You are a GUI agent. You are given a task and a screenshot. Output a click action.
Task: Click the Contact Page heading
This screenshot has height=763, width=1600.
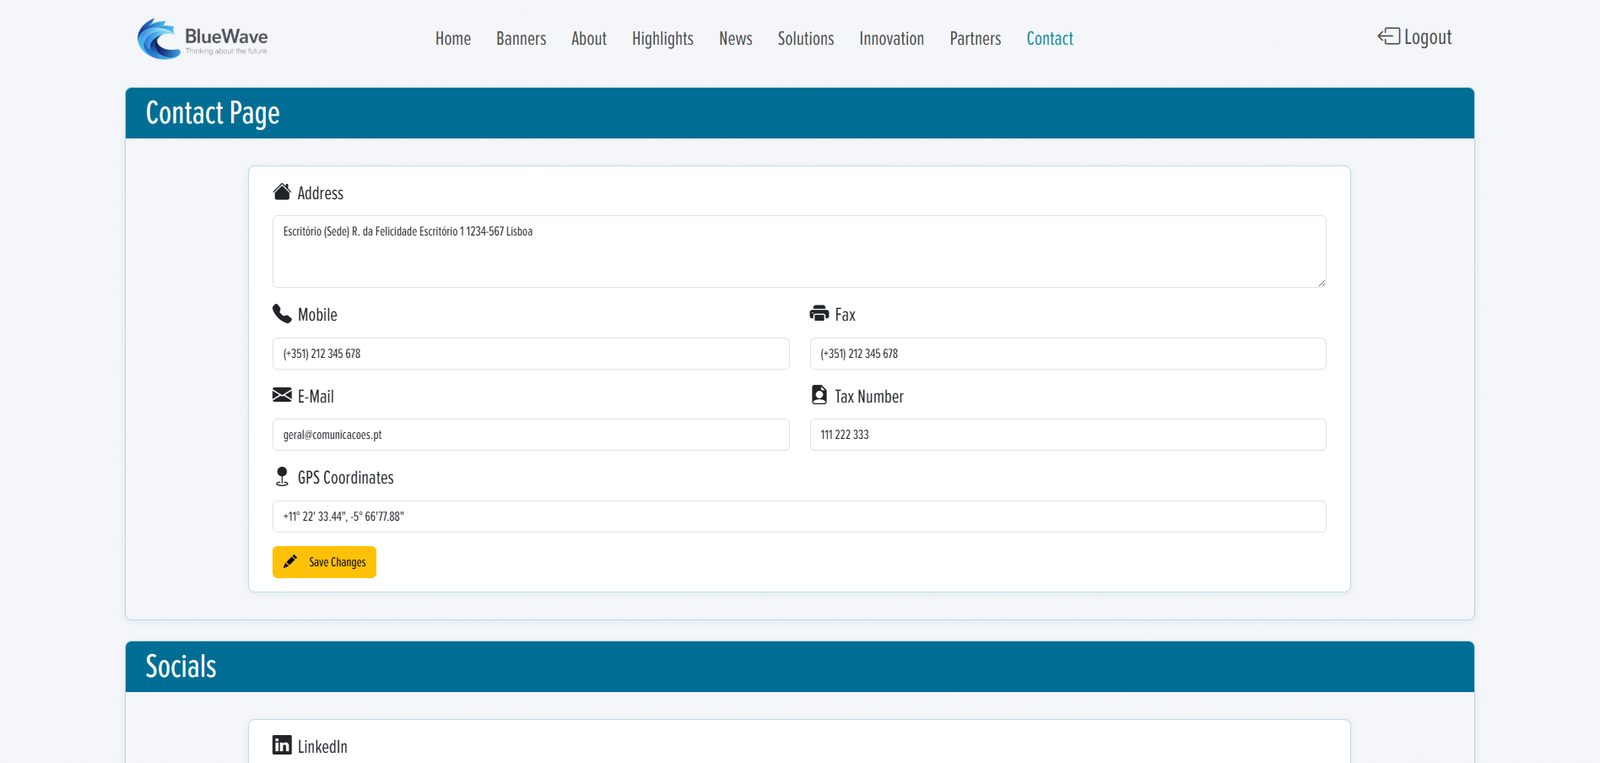[213, 113]
